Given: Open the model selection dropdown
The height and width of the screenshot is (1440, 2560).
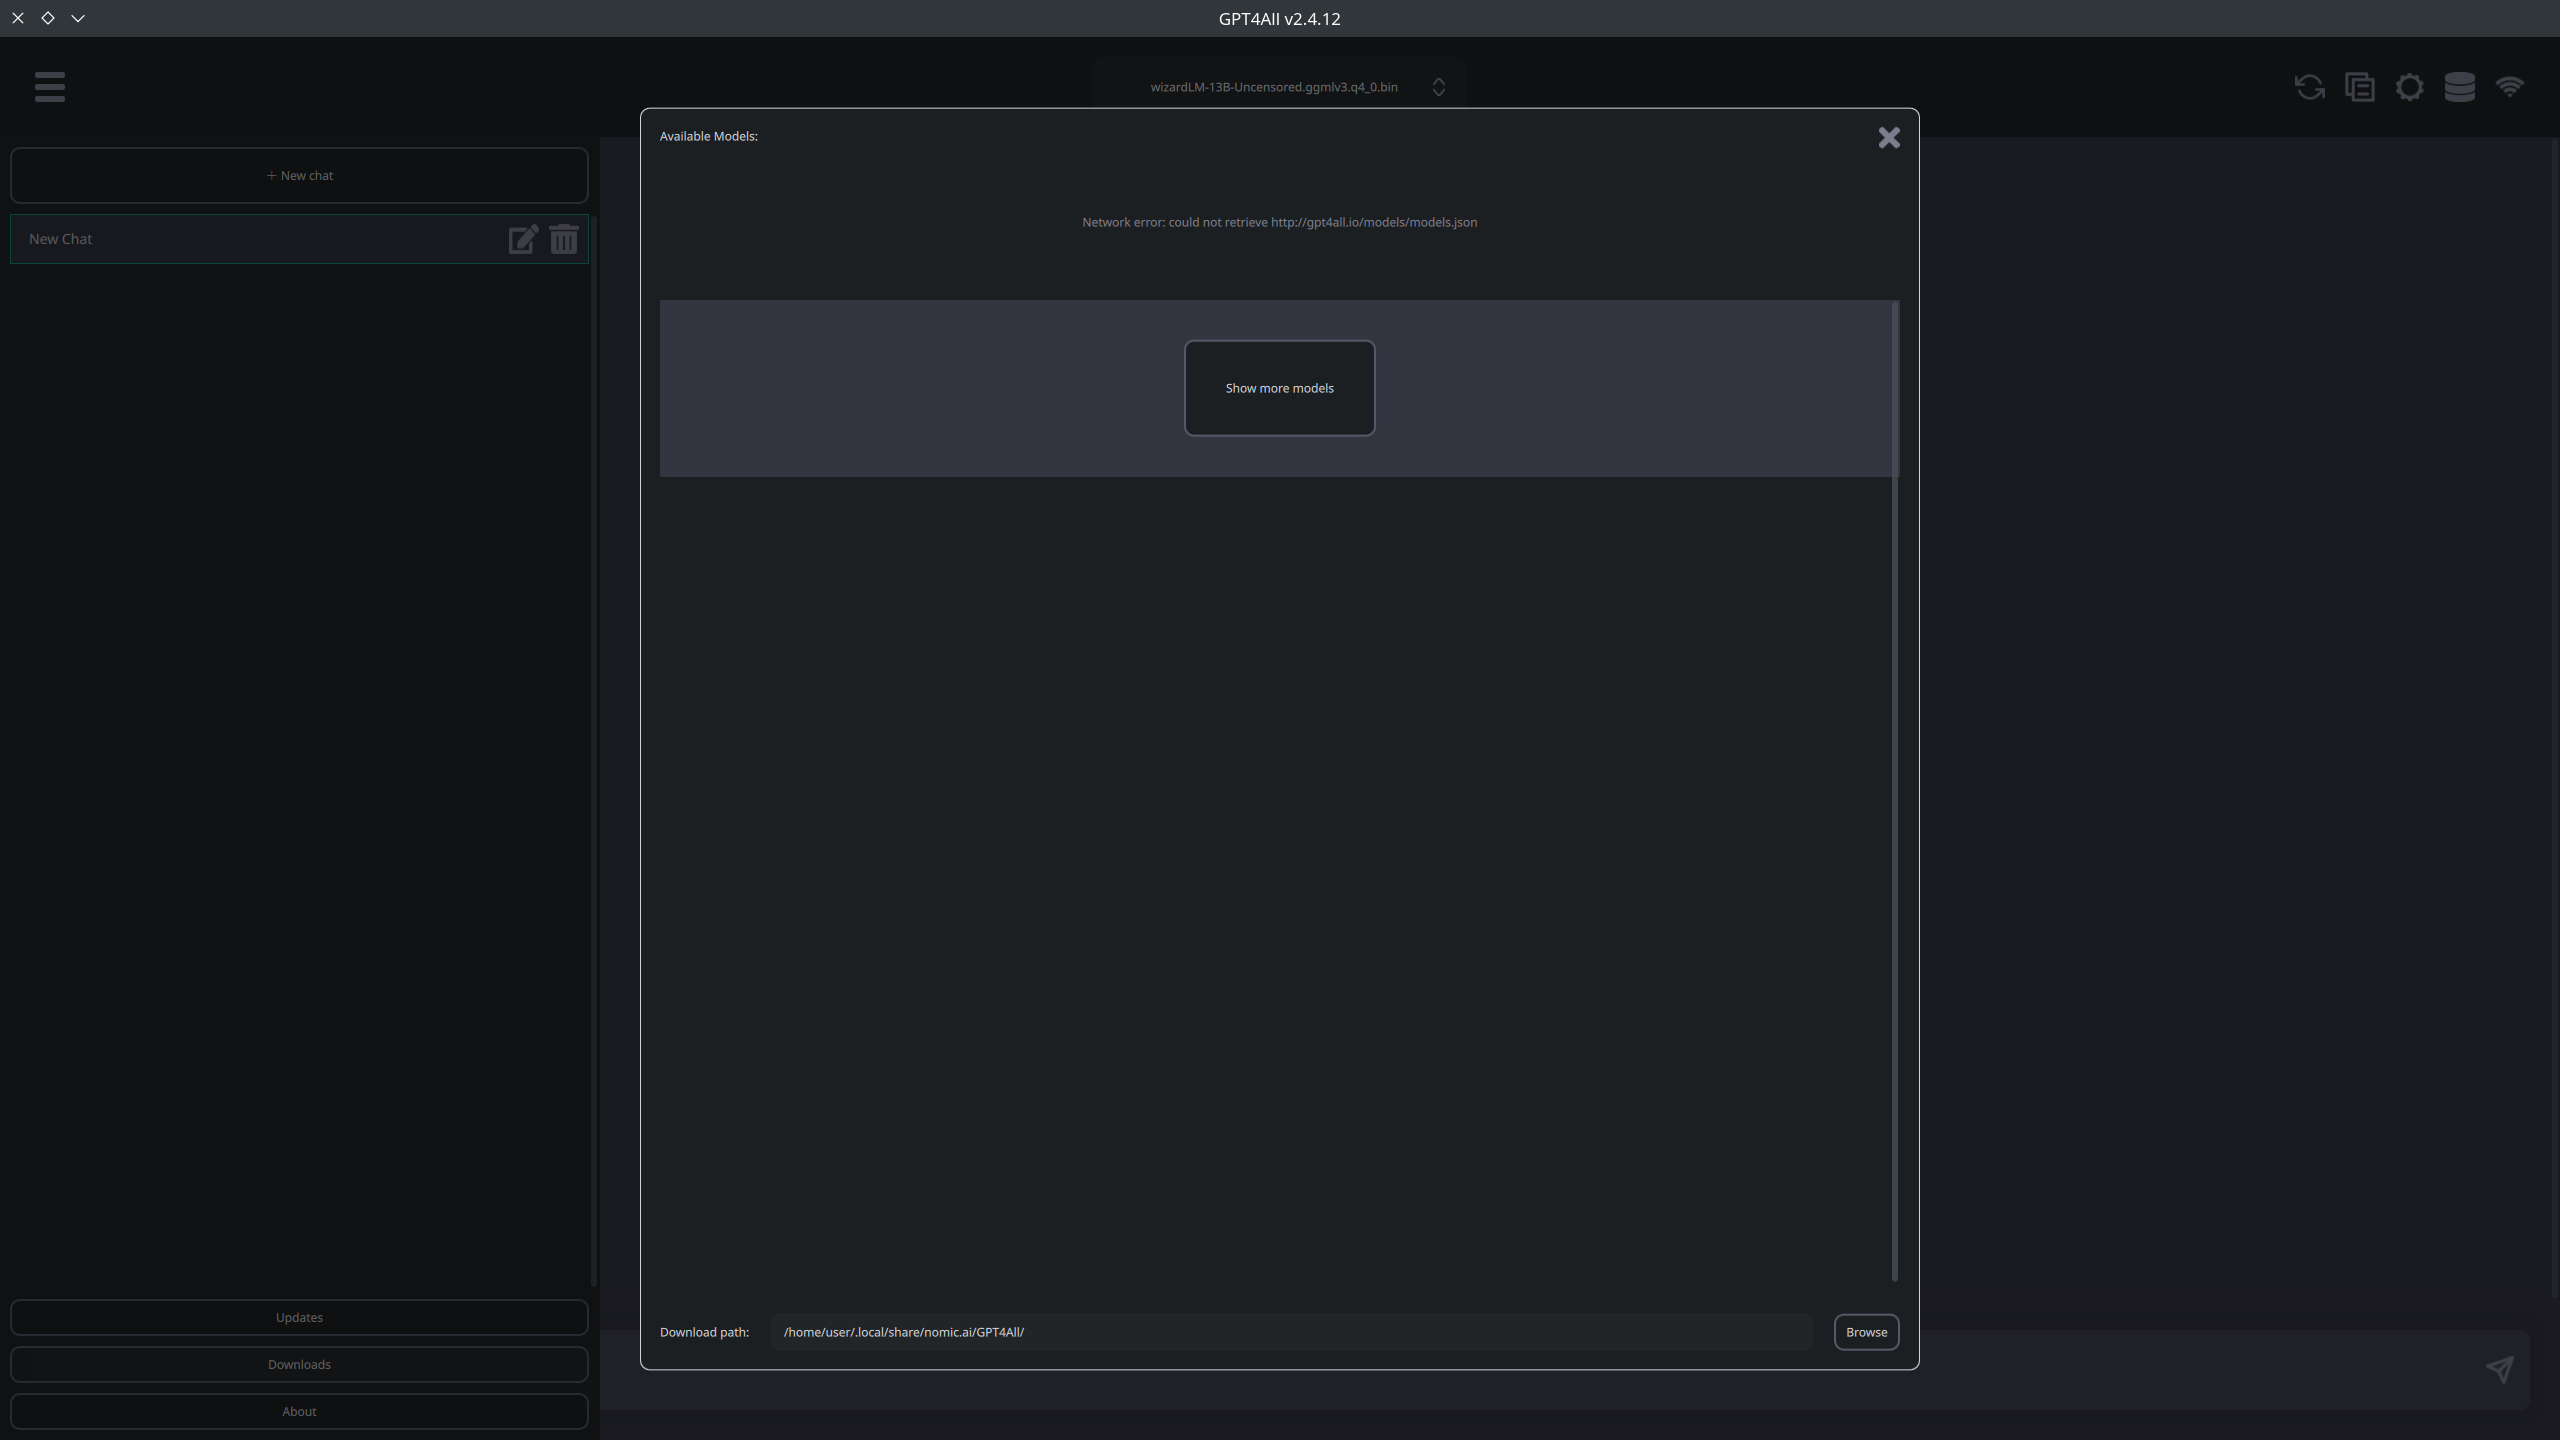Looking at the screenshot, I should 1274,86.
